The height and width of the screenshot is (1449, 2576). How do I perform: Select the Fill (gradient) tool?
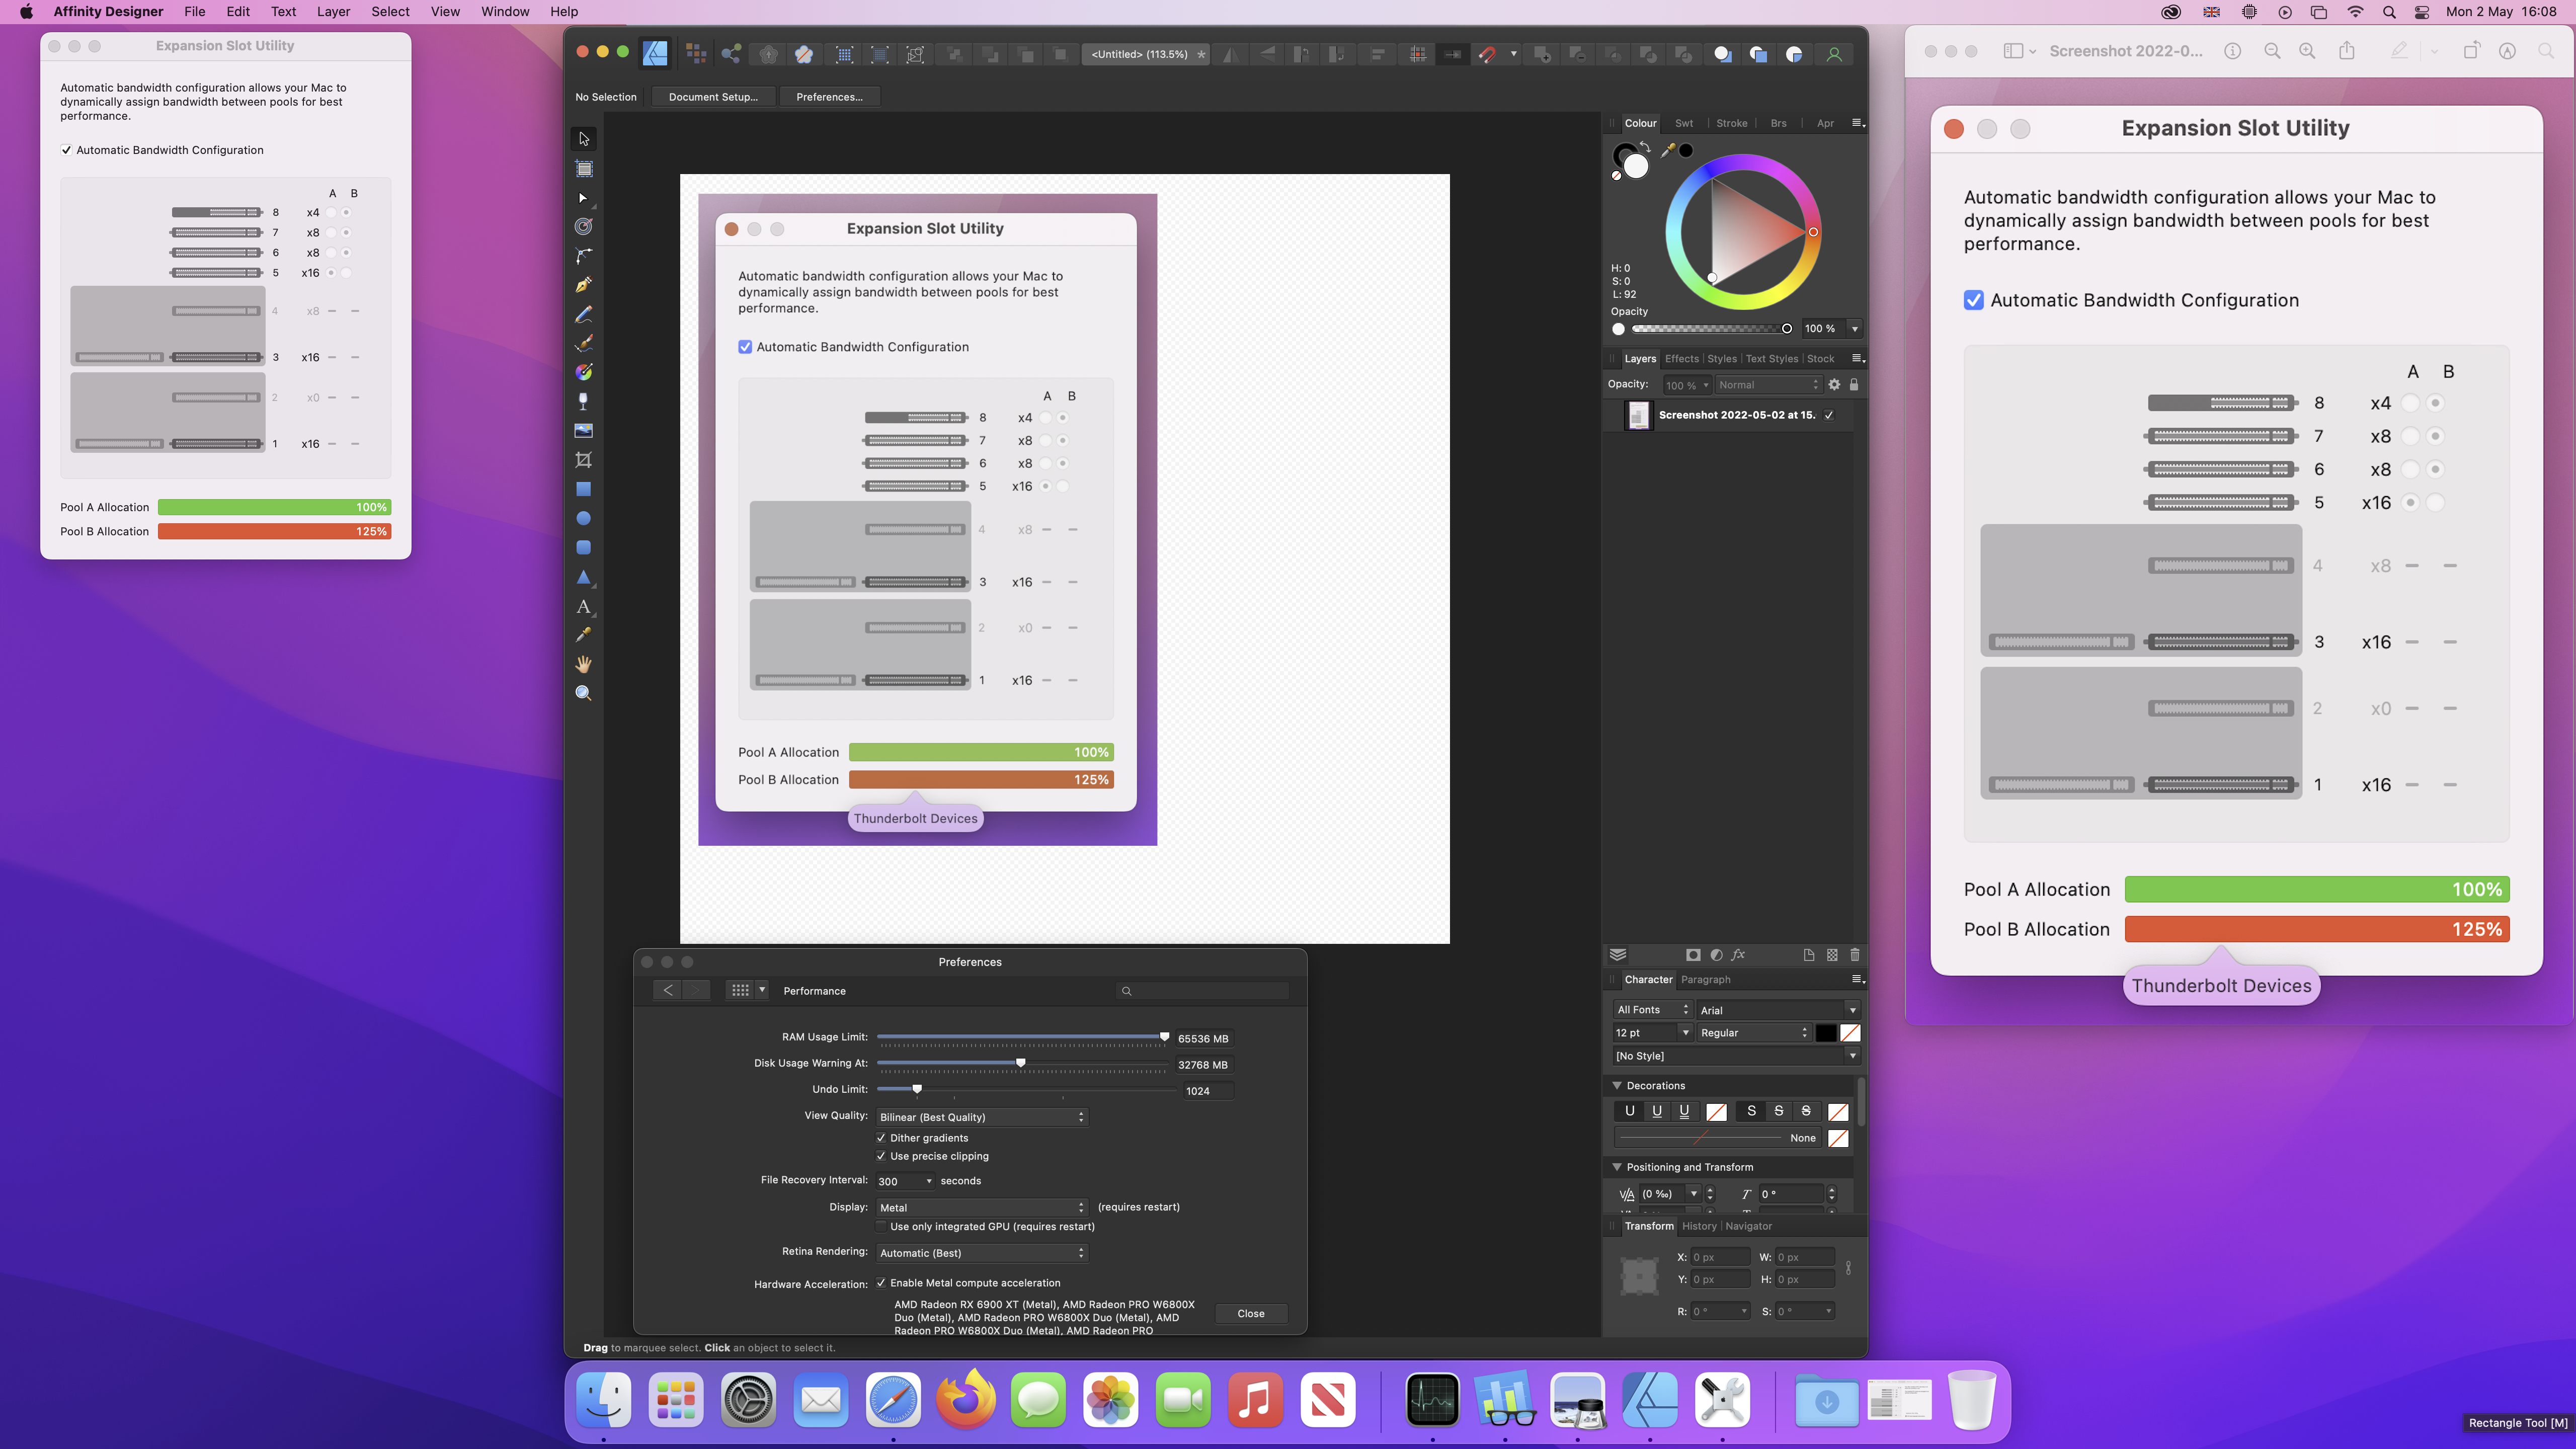tap(584, 372)
